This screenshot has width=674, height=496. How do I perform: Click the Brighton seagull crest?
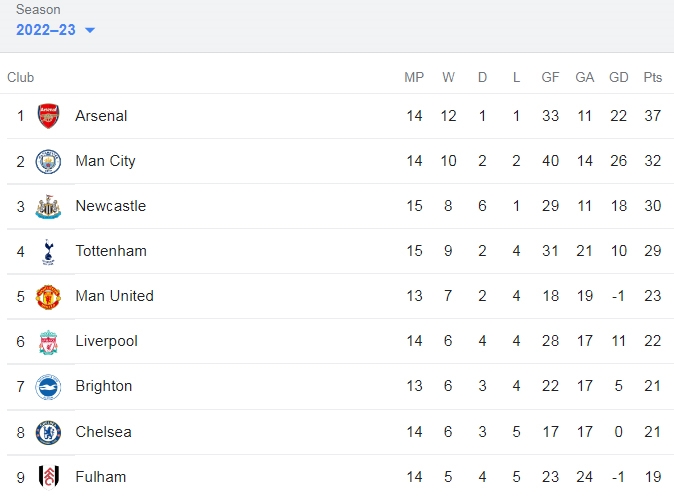tap(48, 387)
